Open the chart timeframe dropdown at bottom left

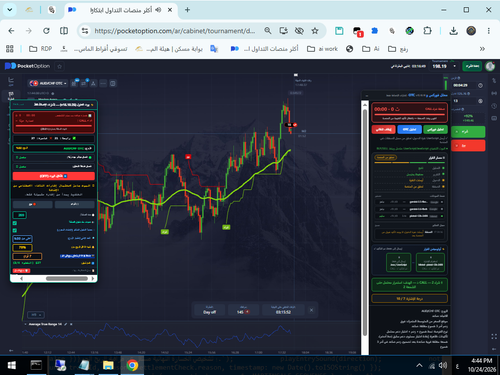pyautogui.click(x=36, y=315)
